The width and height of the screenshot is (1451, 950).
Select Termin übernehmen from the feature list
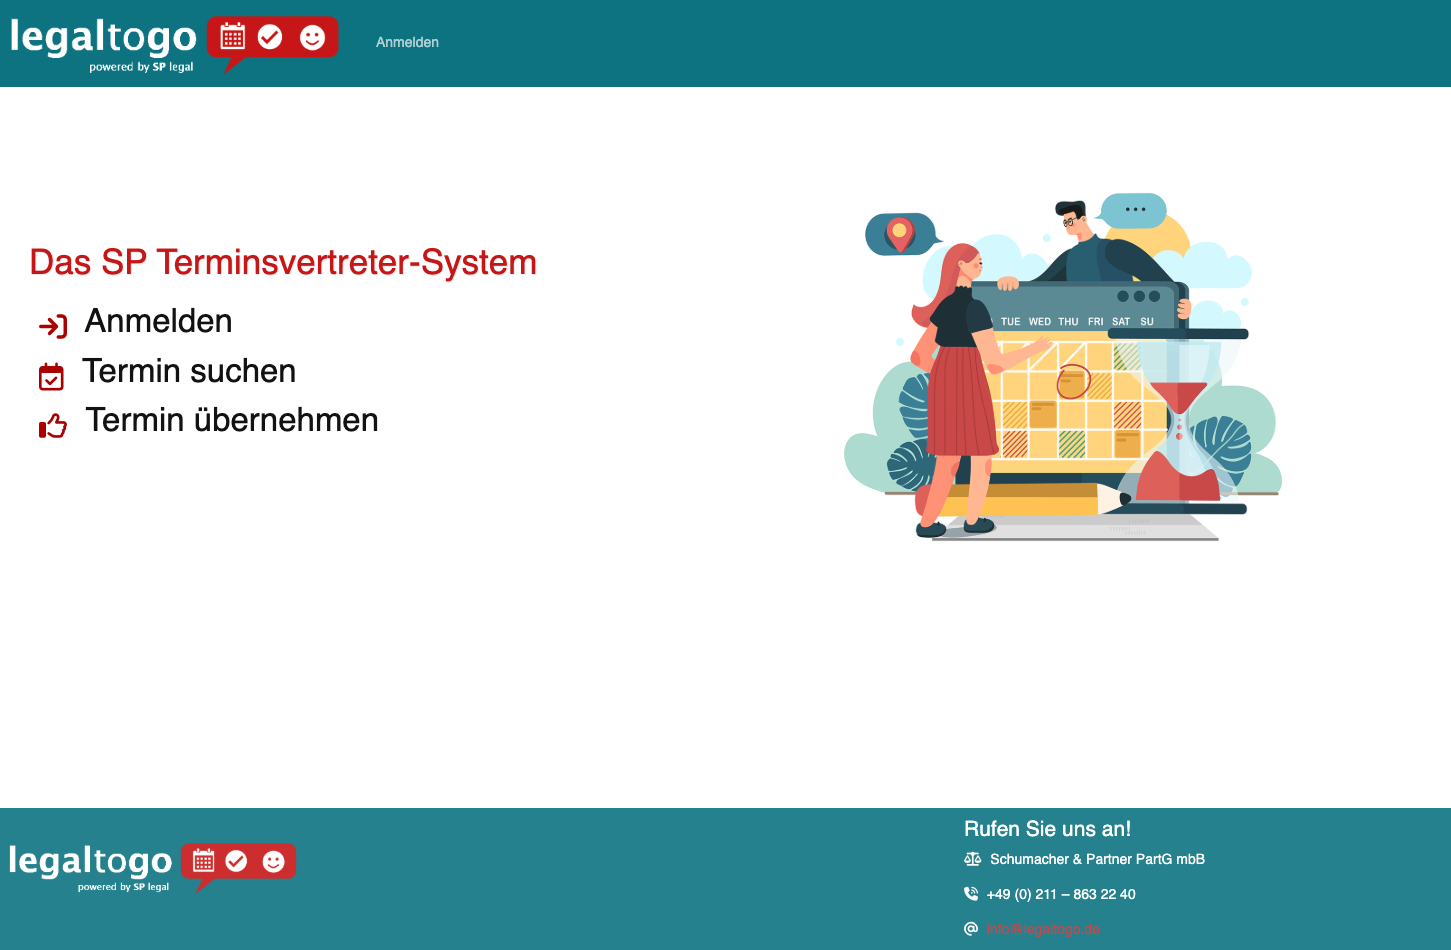[232, 420]
